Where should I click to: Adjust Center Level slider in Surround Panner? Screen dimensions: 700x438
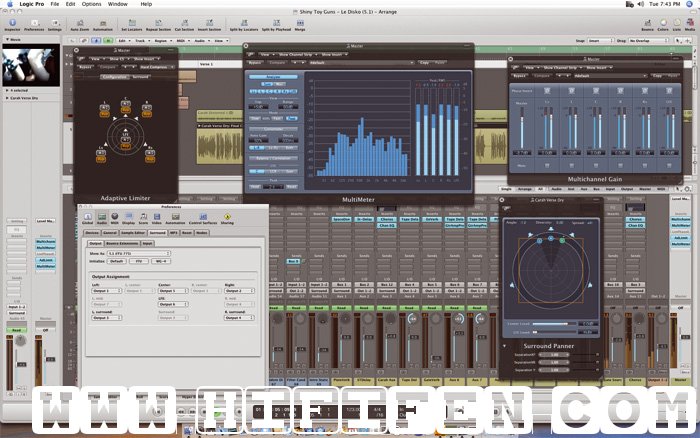[554, 324]
